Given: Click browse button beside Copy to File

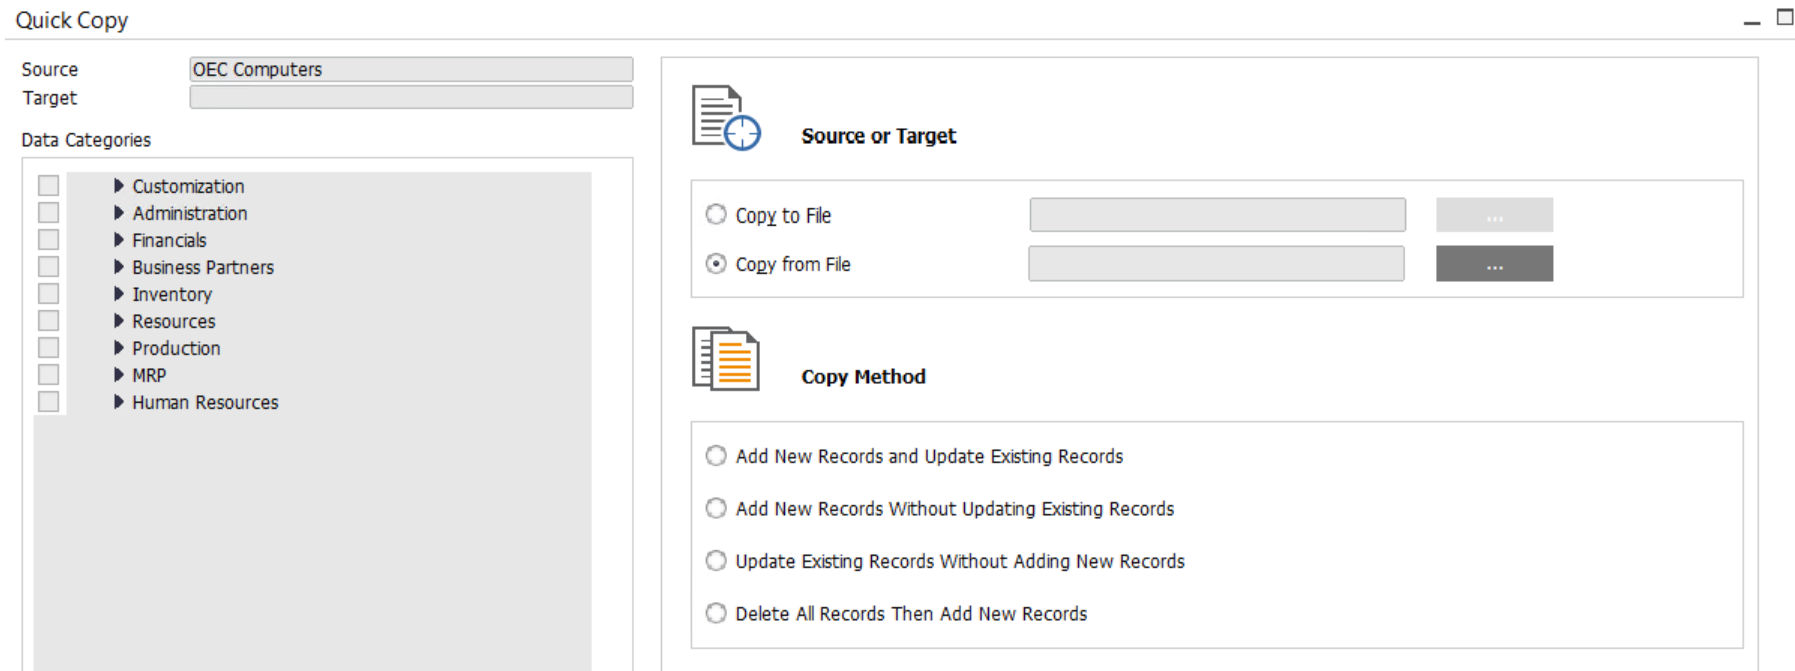Looking at the screenshot, I should tap(1494, 215).
